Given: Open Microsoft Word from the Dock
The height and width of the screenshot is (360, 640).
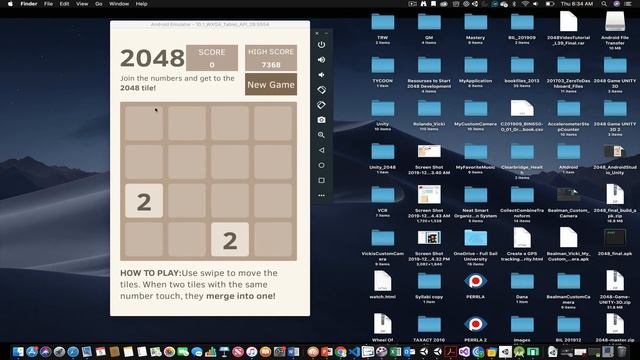Looking at the screenshot, I should 293,351.
